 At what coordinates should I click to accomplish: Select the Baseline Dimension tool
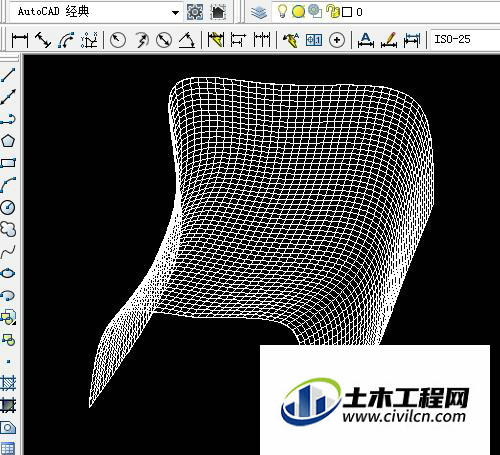pyautogui.click(x=238, y=40)
